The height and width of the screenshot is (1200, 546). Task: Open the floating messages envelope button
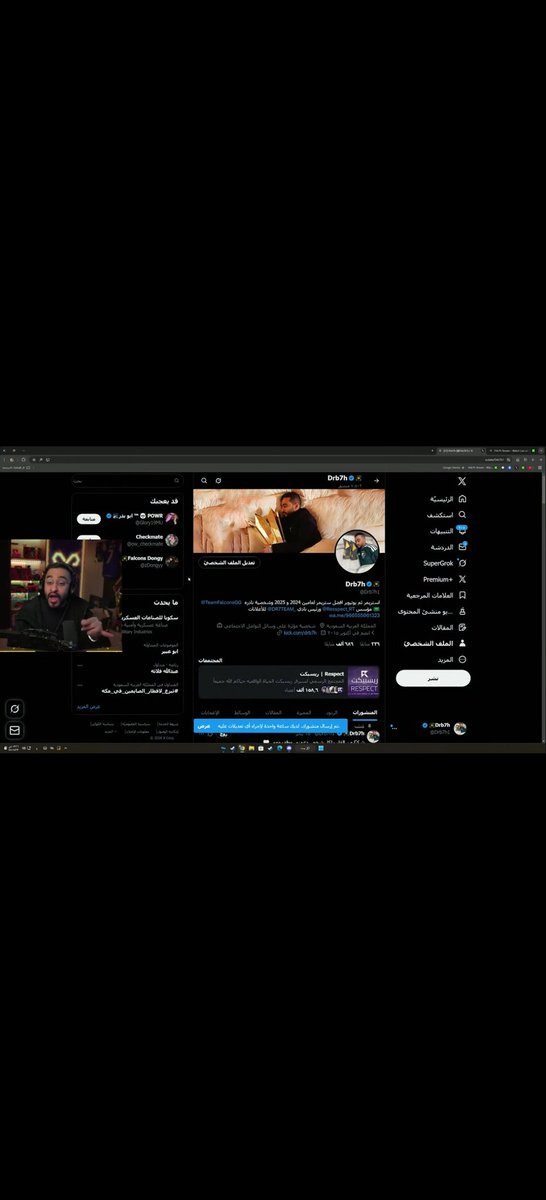(x=15, y=730)
